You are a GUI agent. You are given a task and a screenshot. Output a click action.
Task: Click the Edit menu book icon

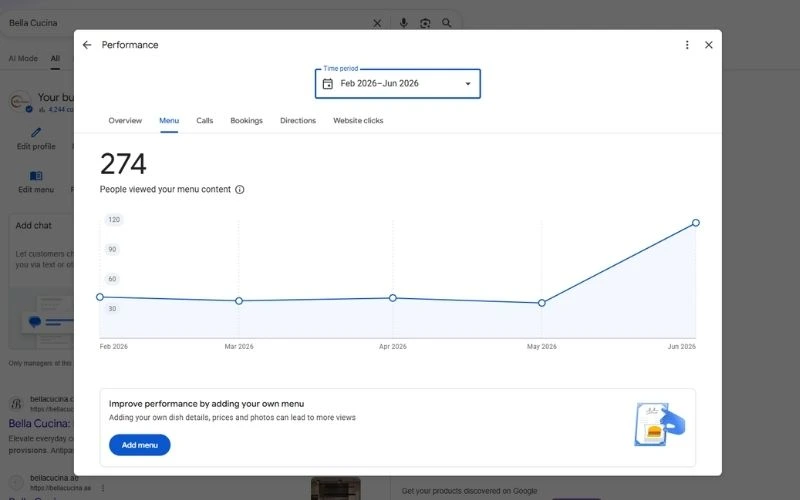36,176
